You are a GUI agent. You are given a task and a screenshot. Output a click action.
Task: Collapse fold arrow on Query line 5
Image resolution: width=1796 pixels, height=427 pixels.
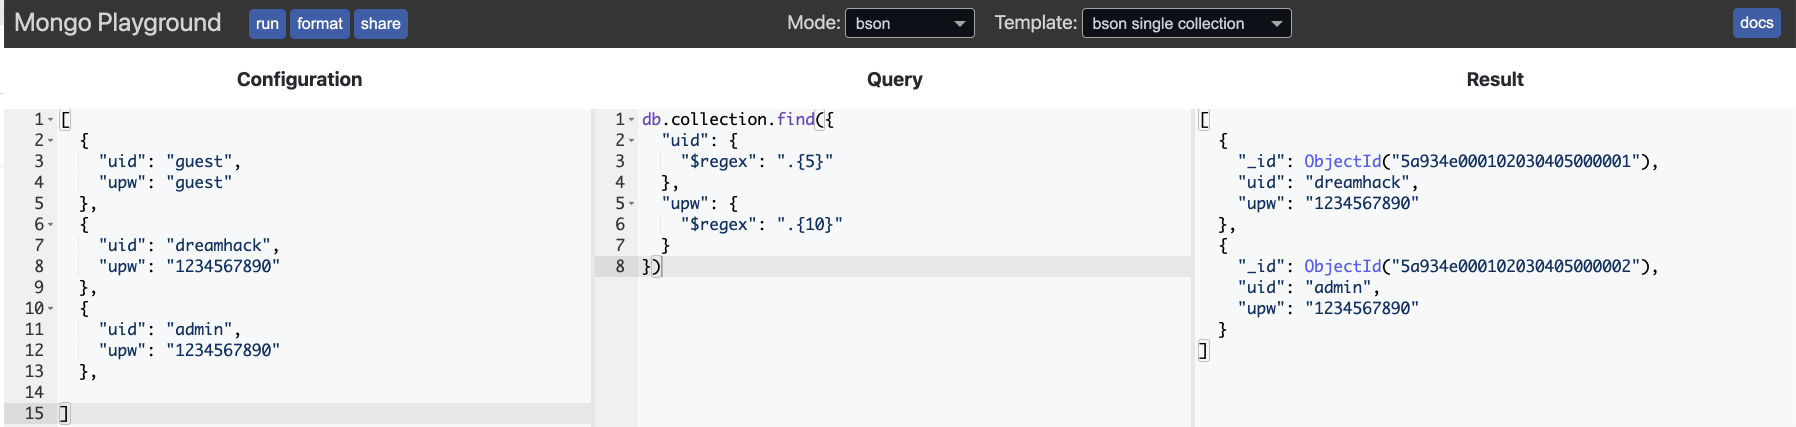pos(632,204)
